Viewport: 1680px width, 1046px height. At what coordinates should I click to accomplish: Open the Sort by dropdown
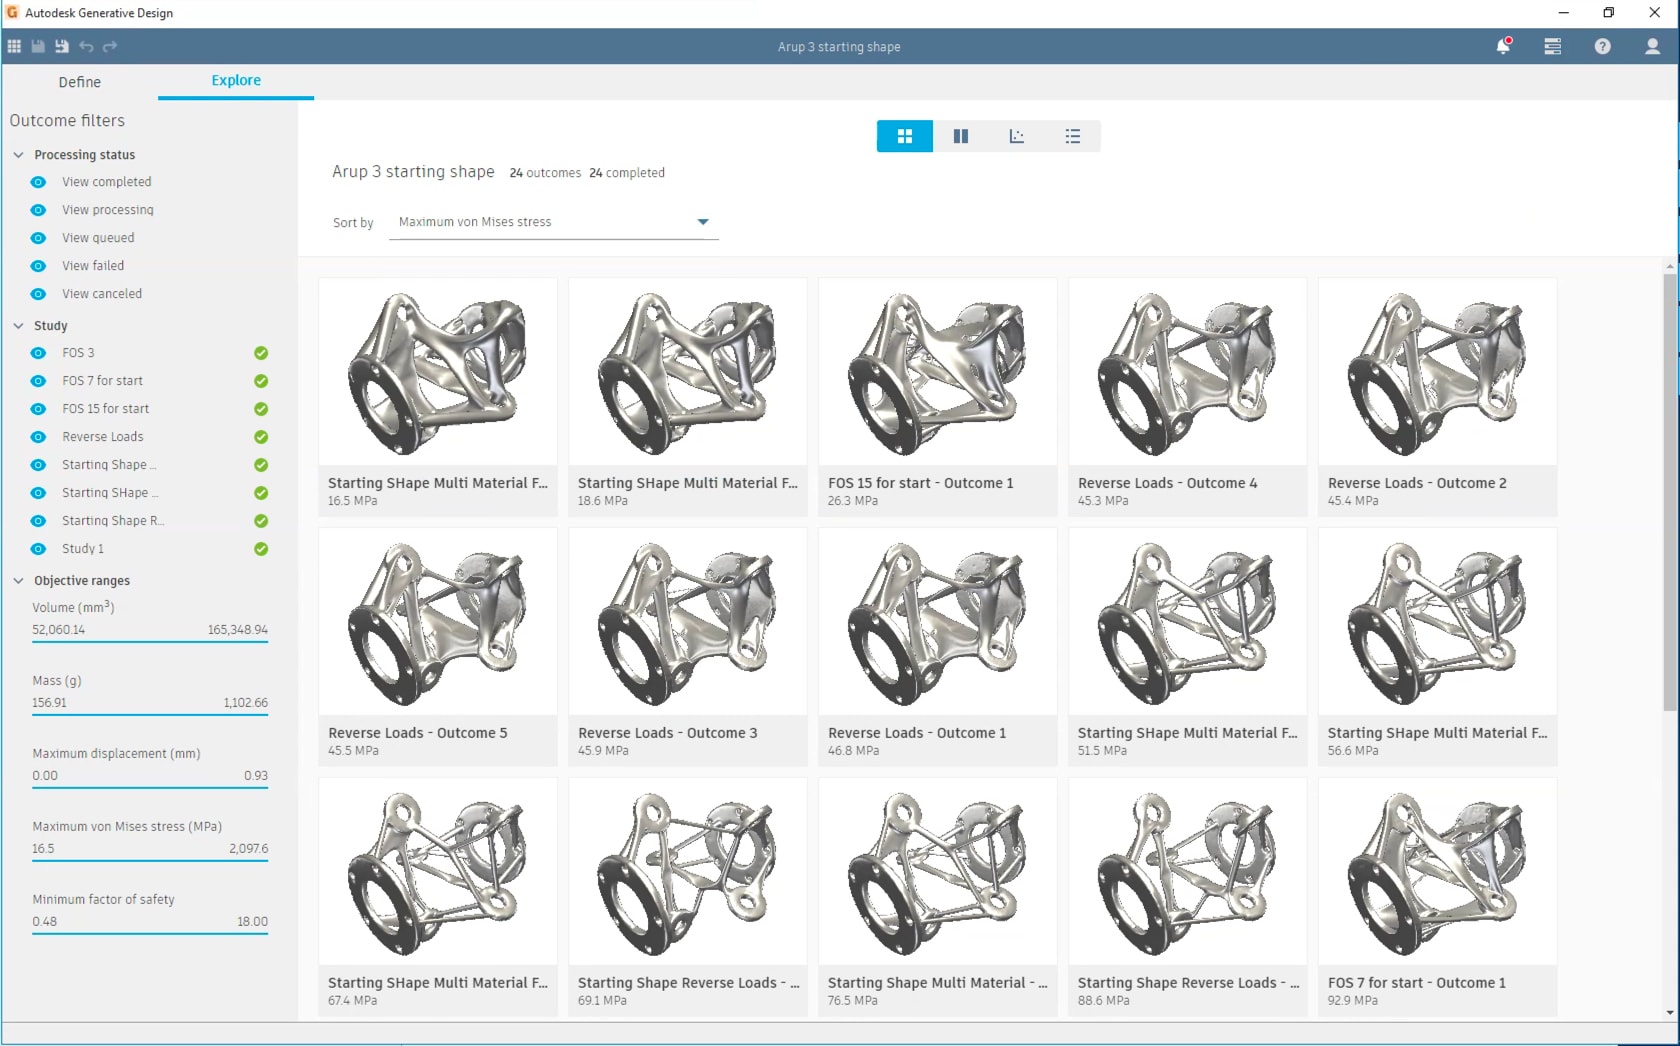tap(703, 222)
